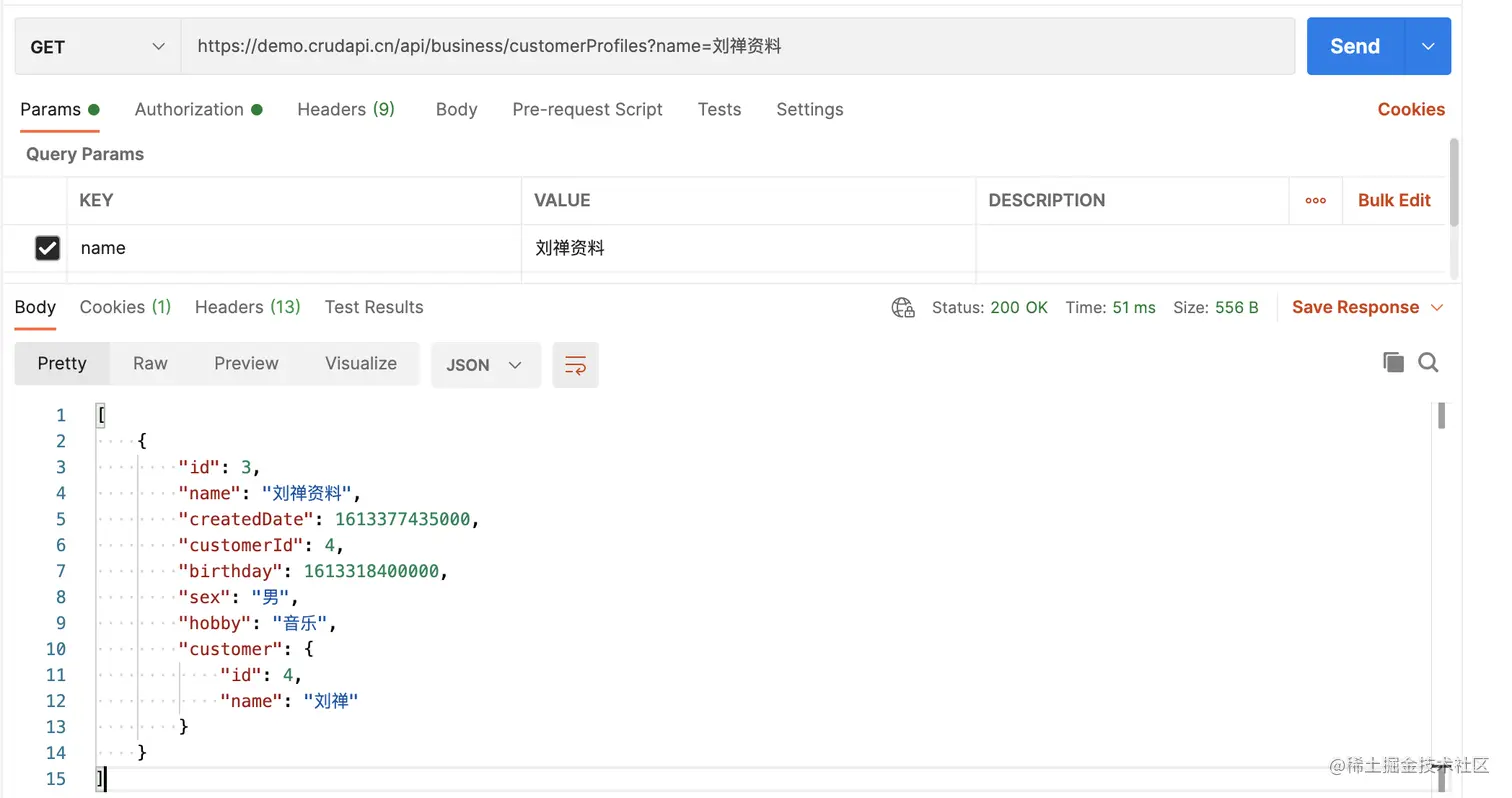The image size is (1512, 798).
Task: Expand the Send button options arrow
Action: [x=1428, y=46]
